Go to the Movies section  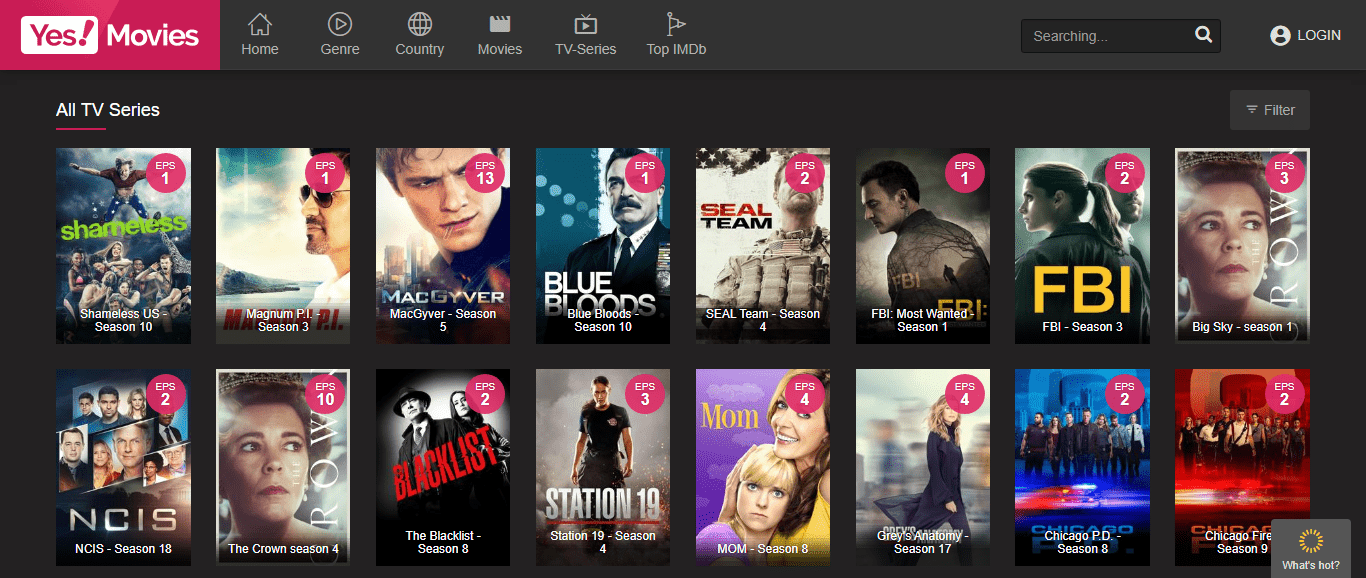[500, 34]
